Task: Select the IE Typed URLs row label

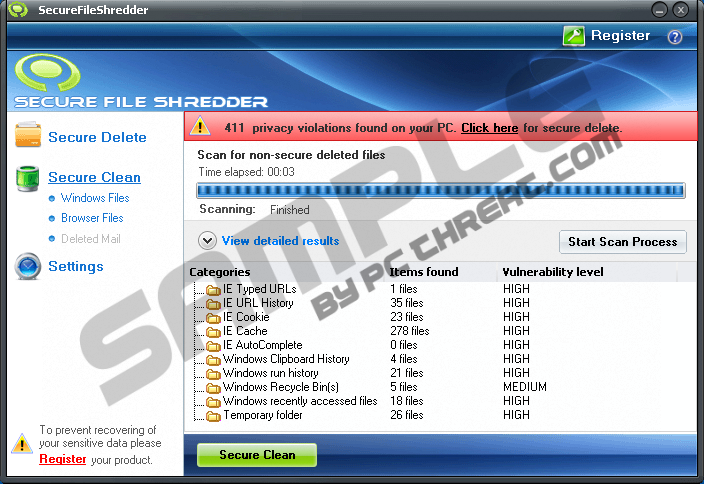Action: pyautogui.click(x=260, y=289)
